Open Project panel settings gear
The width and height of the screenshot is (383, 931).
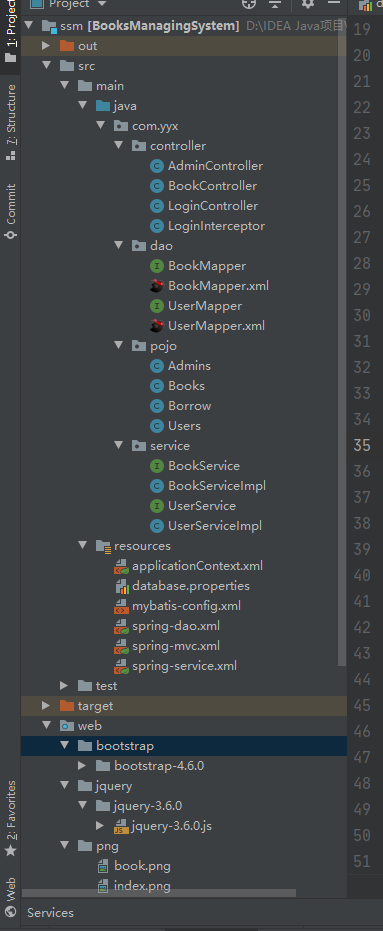pos(308,4)
